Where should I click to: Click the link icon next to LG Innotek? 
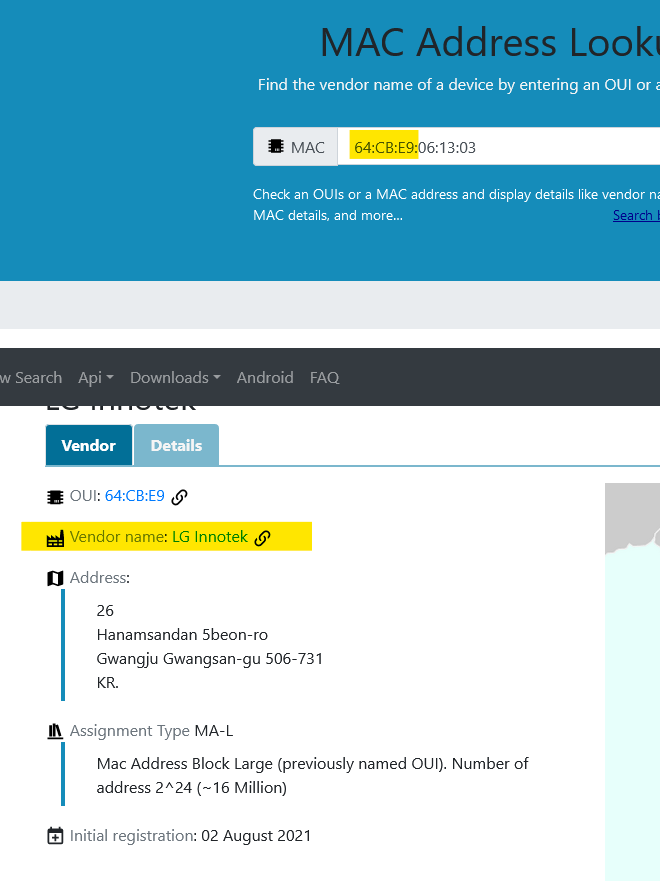coord(262,538)
